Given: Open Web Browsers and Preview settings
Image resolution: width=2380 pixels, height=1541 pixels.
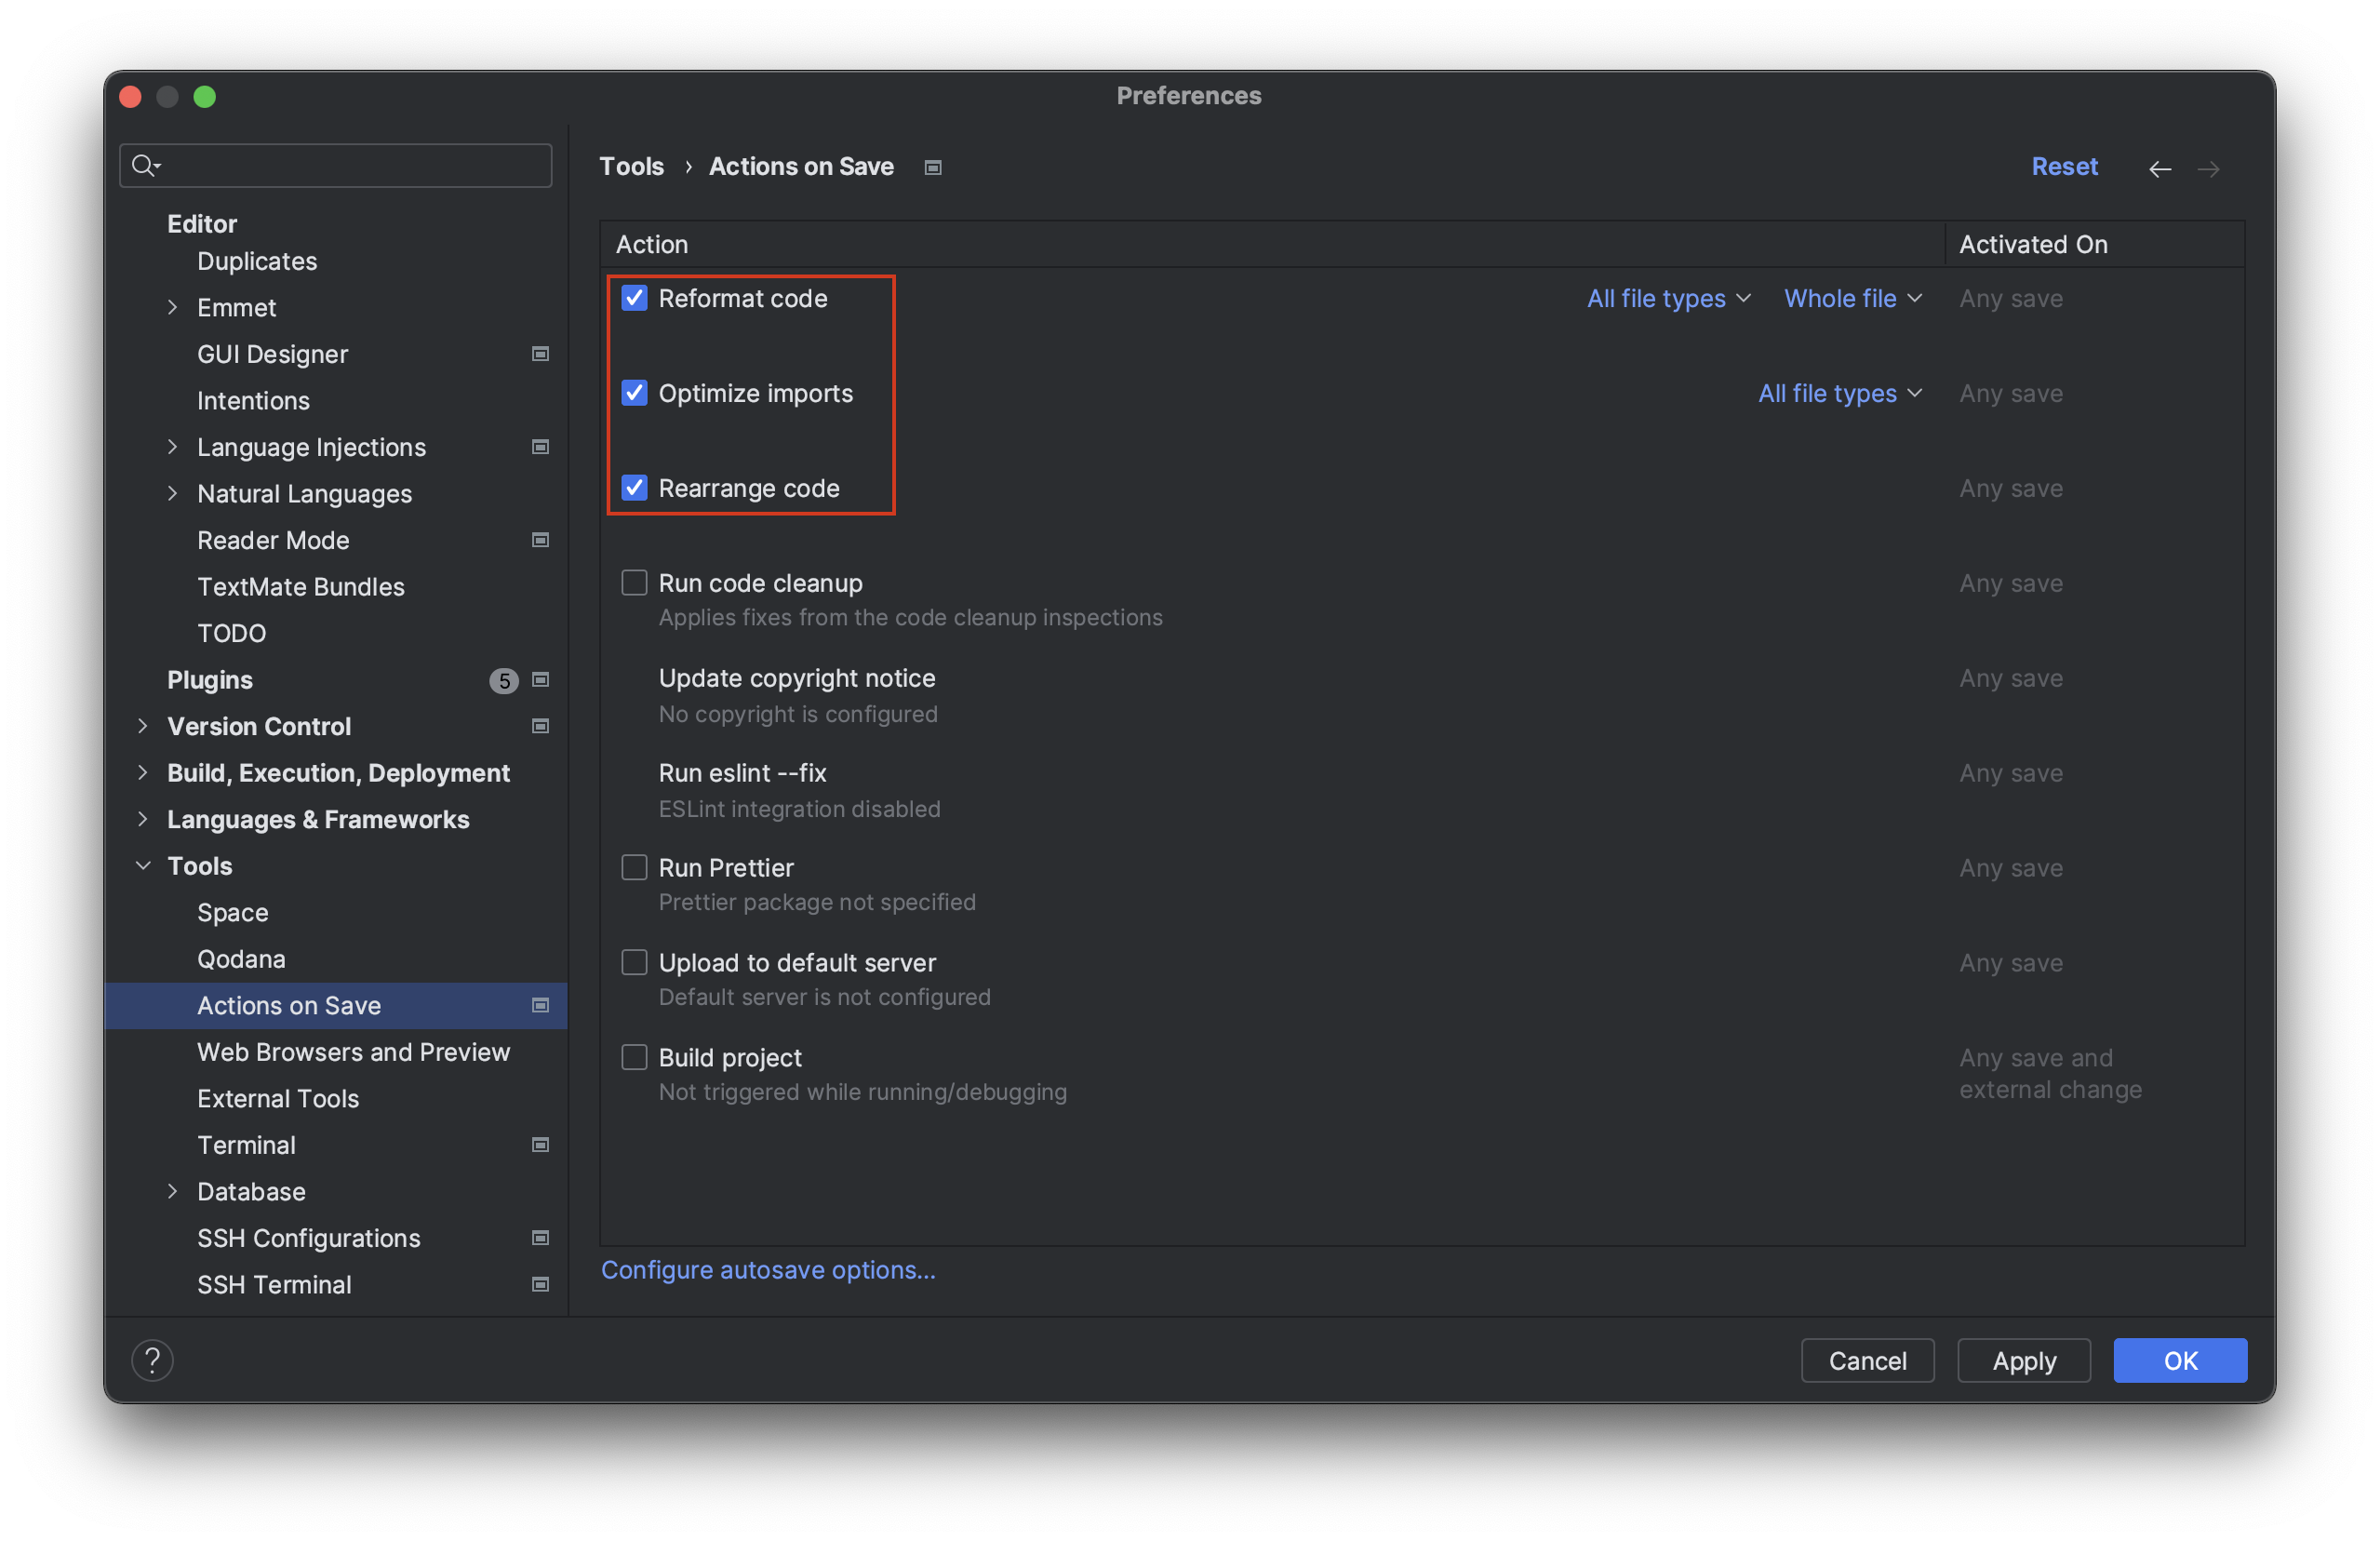Looking at the screenshot, I should pyautogui.click(x=353, y=1052).
